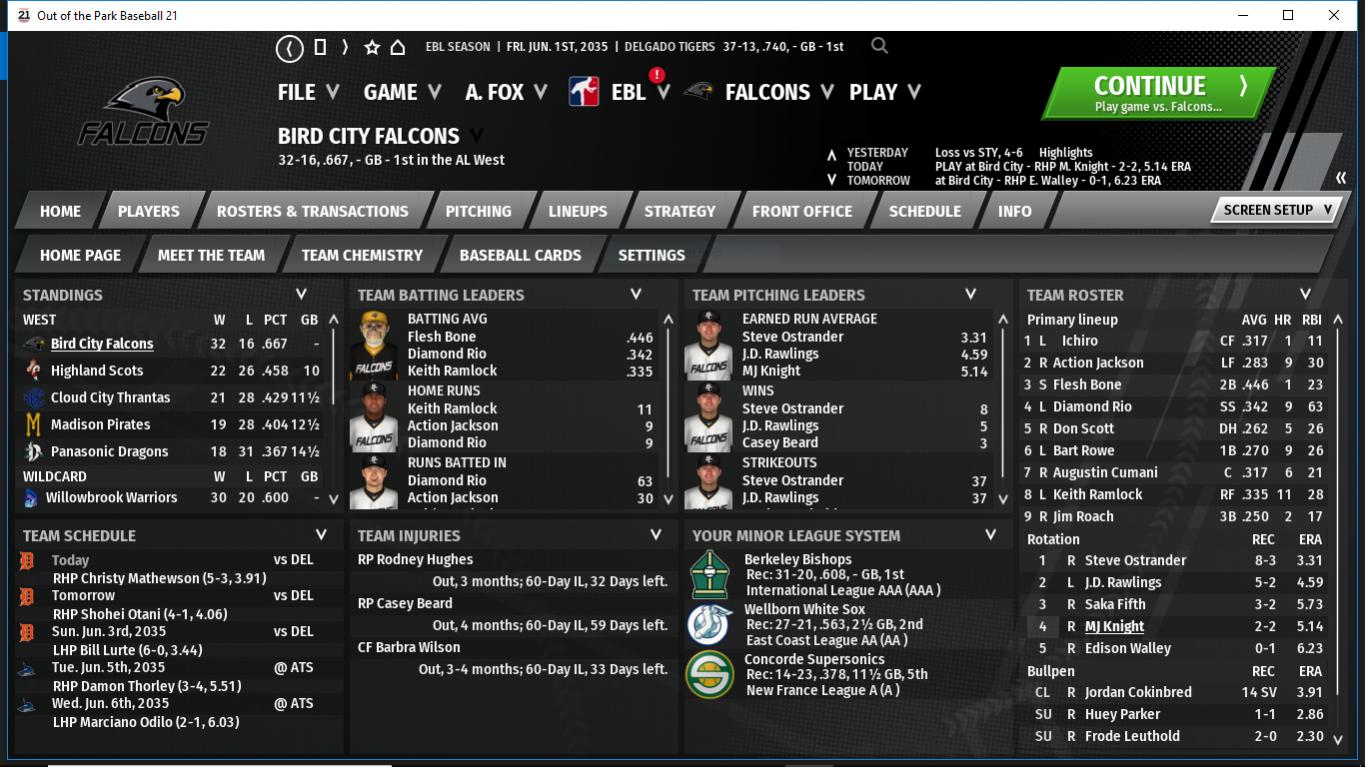
Task: Open the Team Batting Leaders dropdown
Action: pos(636,295)
